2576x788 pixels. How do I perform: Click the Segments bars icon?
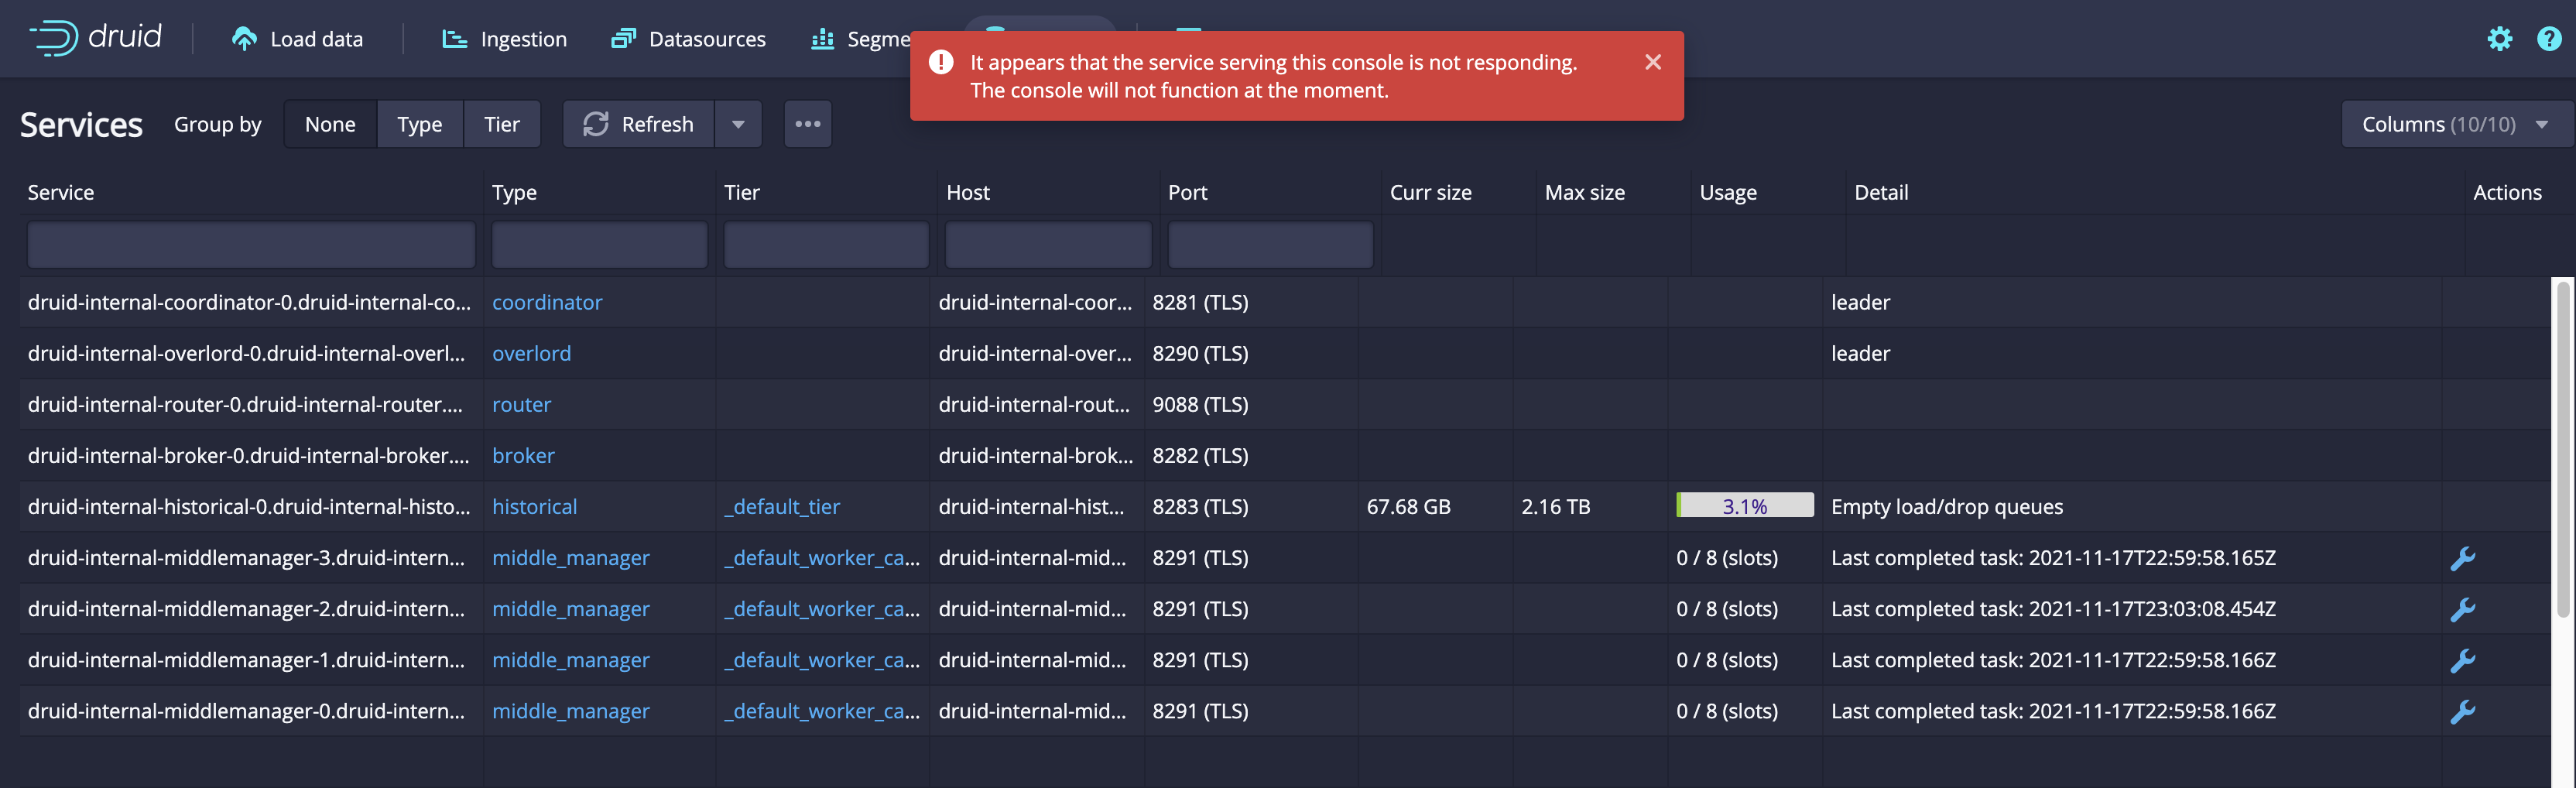(822, 39)
